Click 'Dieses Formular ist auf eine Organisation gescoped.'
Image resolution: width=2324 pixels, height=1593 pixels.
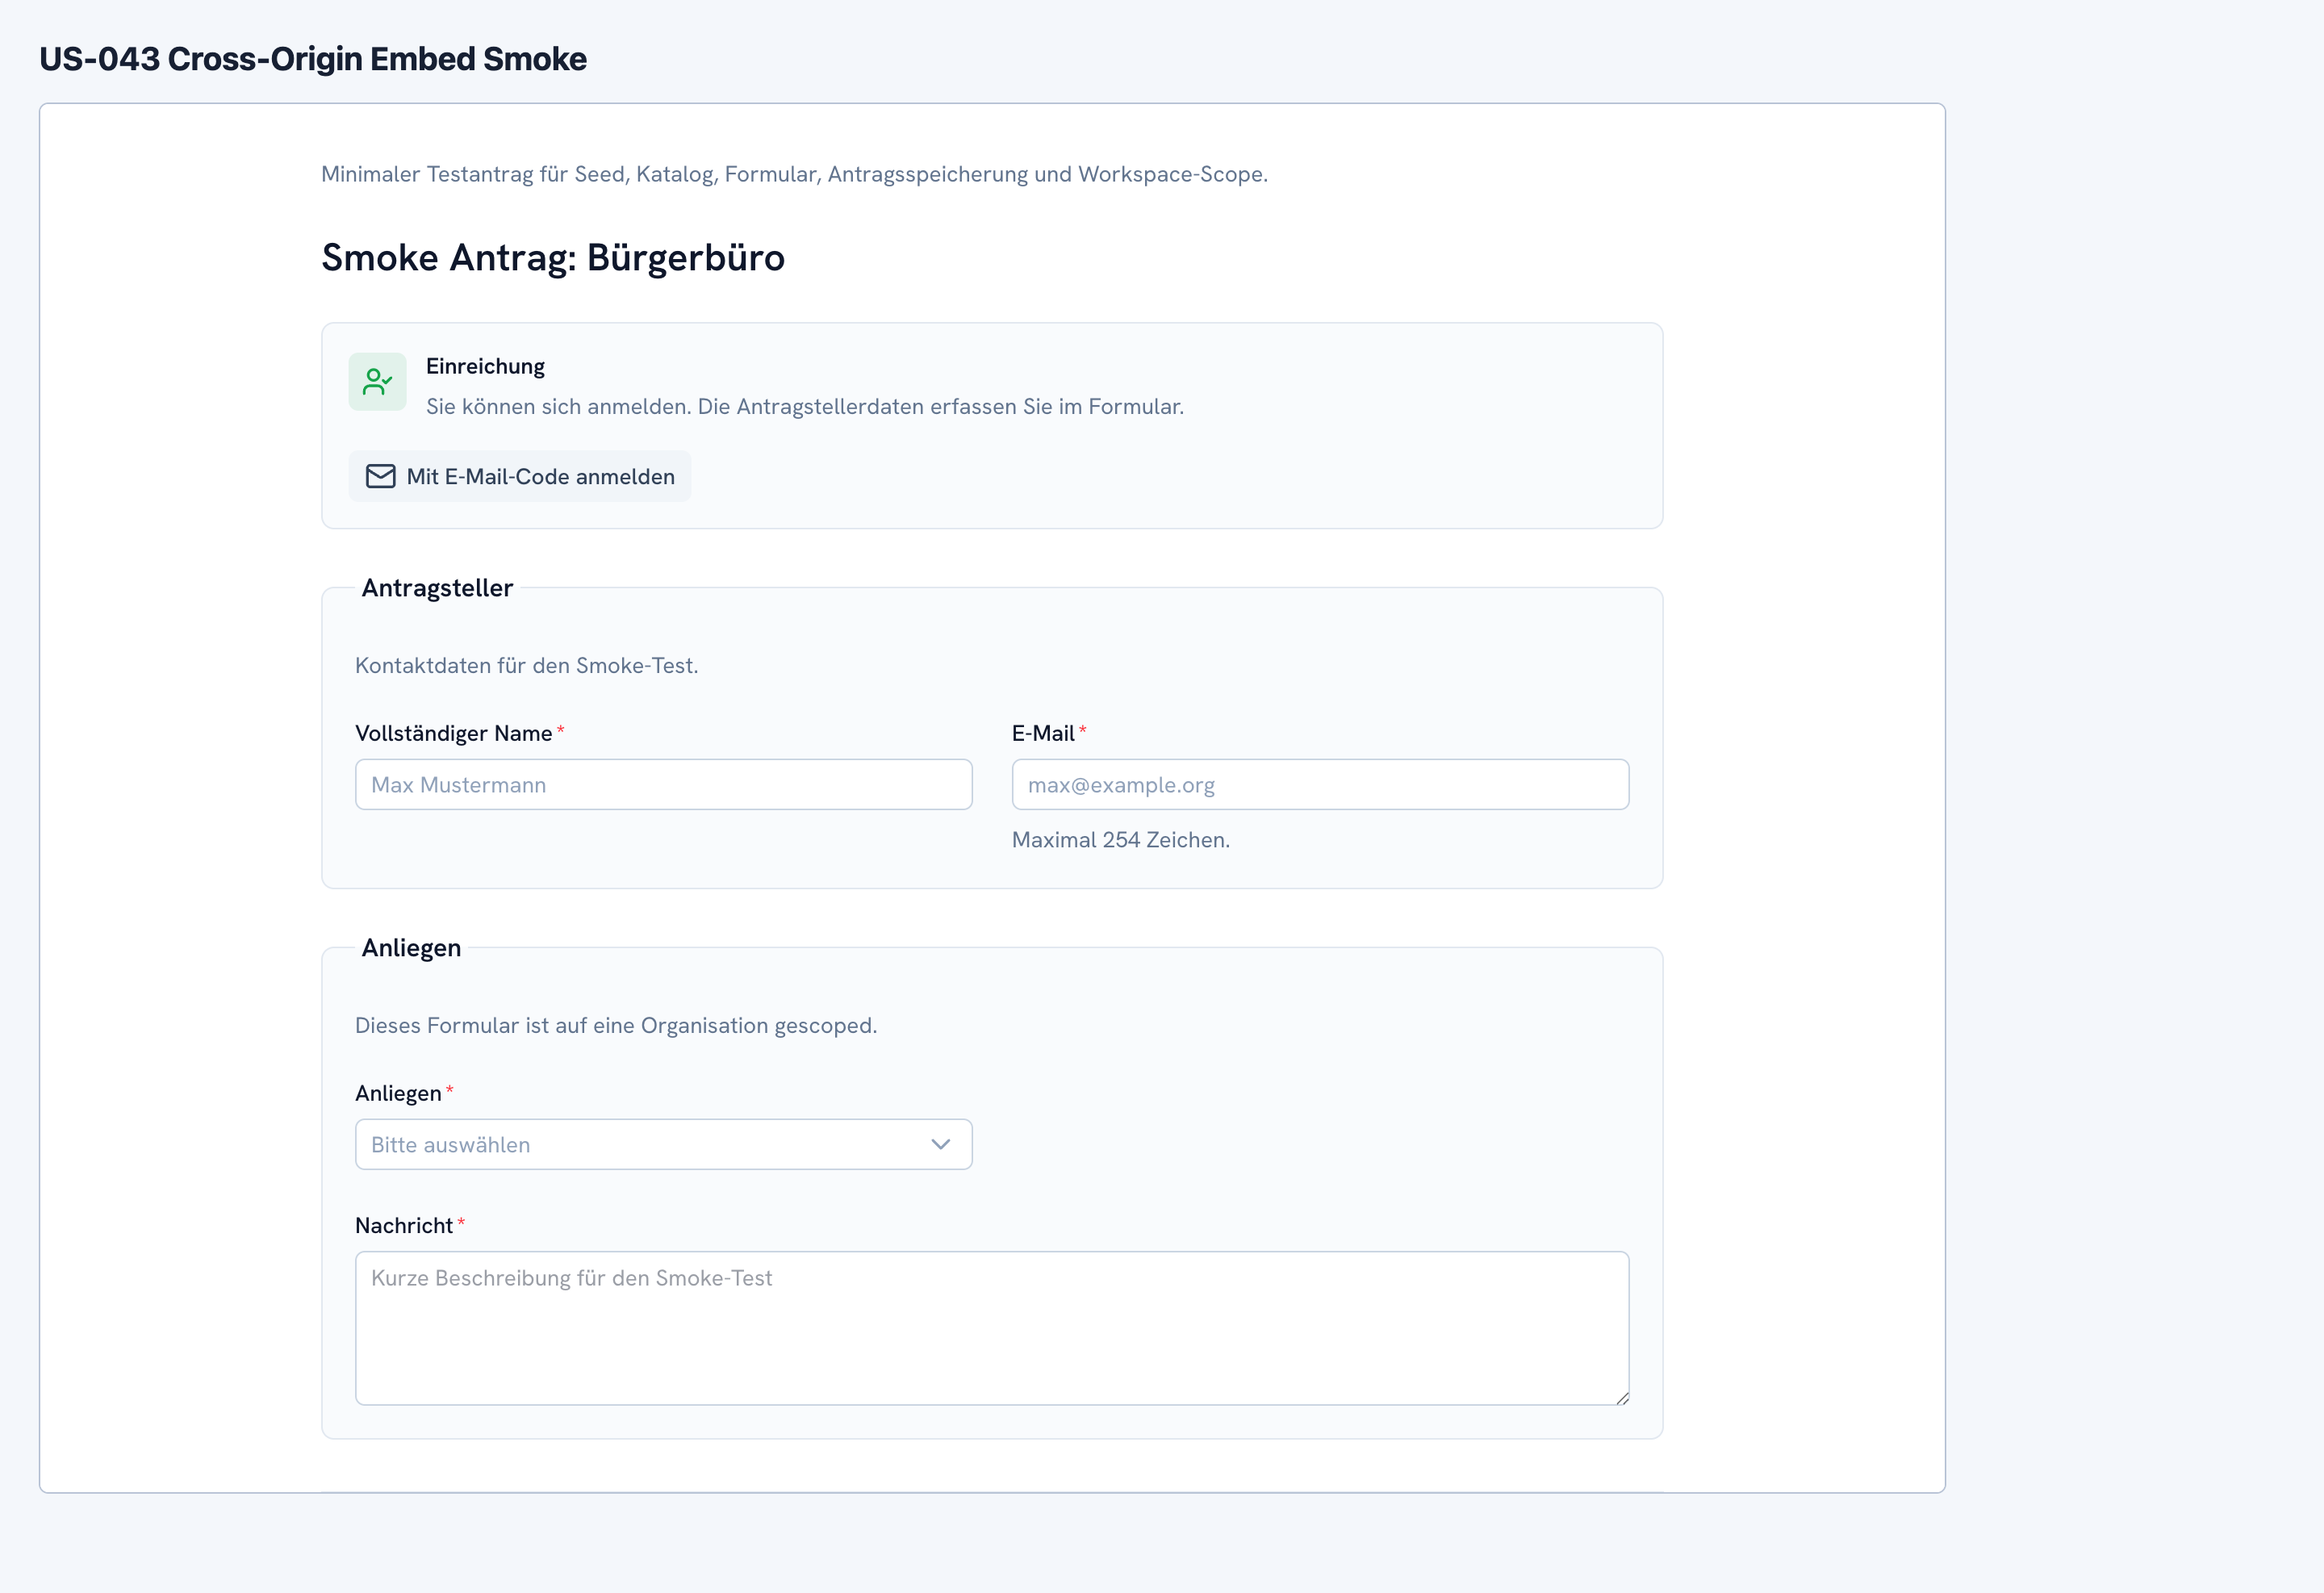click(x=616, y=1025)
